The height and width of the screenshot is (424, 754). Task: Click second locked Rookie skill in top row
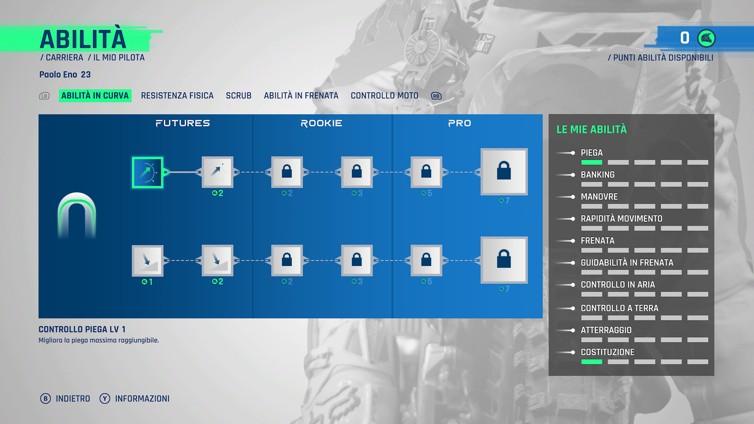357,172
